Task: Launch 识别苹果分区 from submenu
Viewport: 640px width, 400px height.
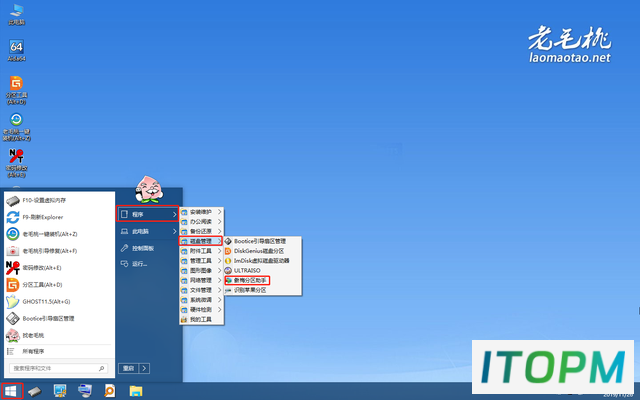Action: [262, 290]
